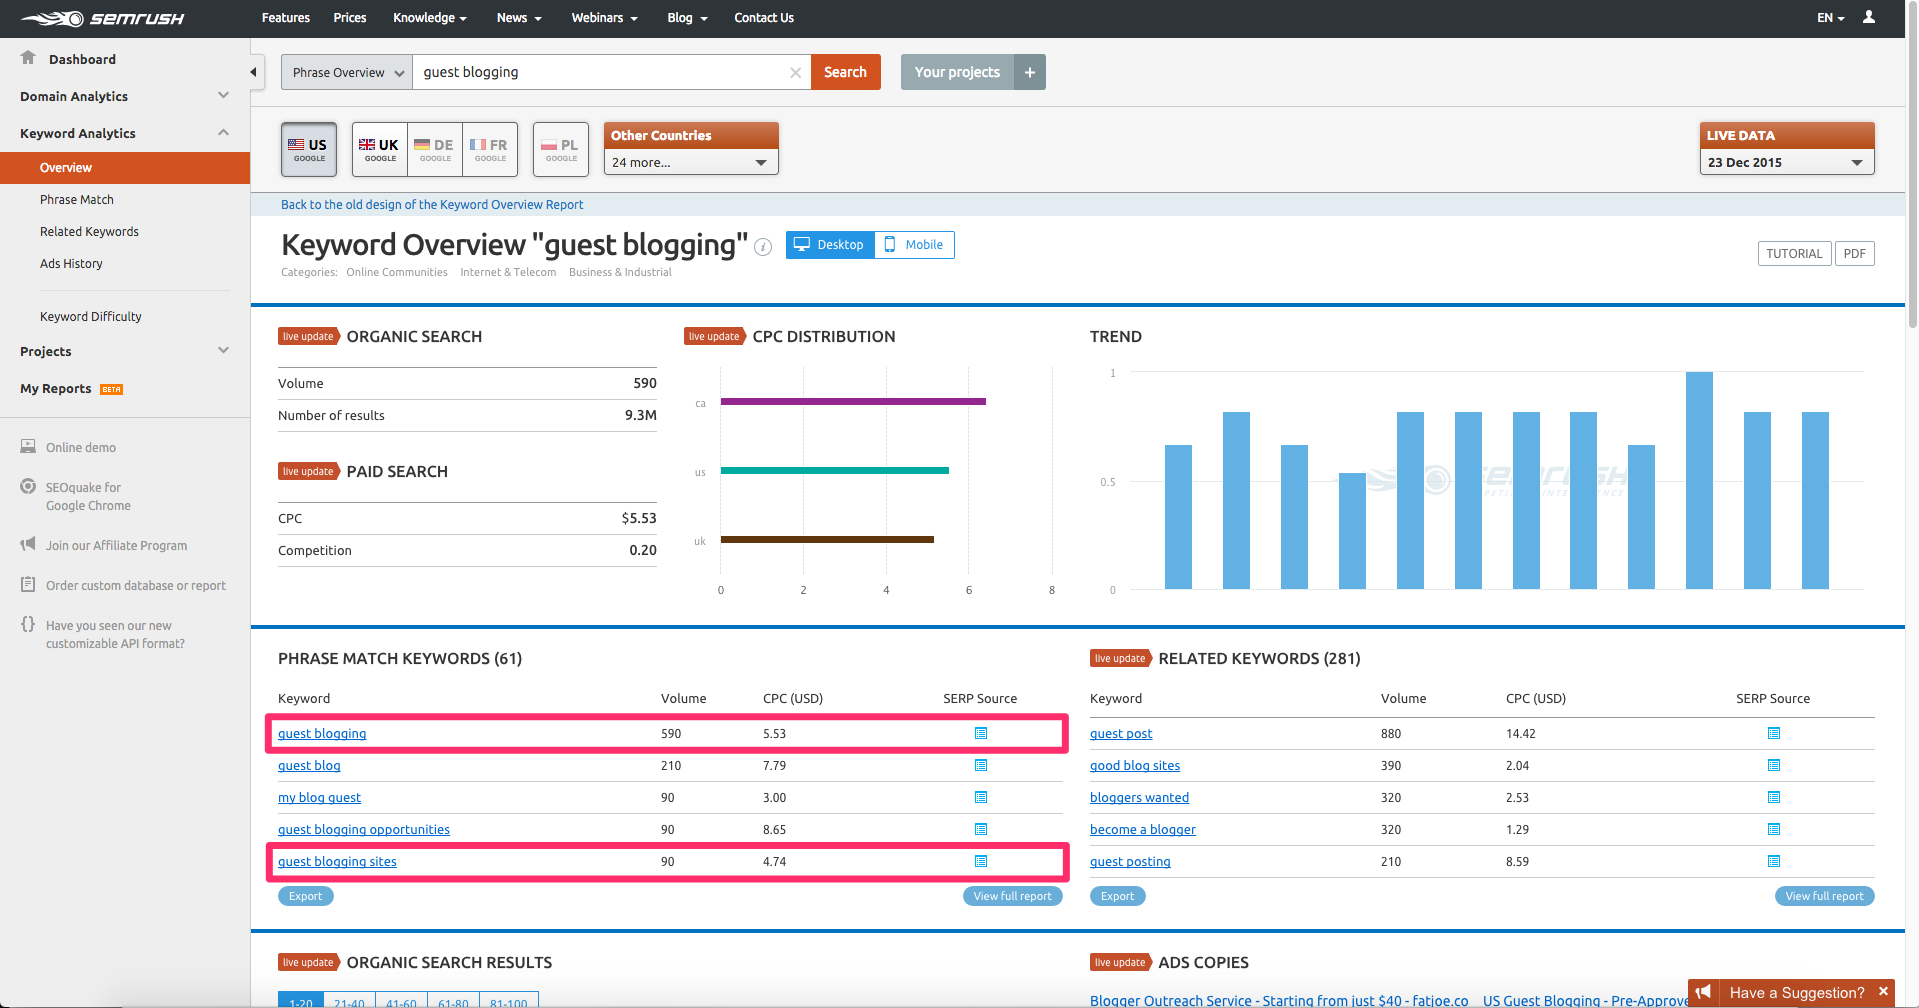Open SERP source icon for my blog guest

pos(981,797)
